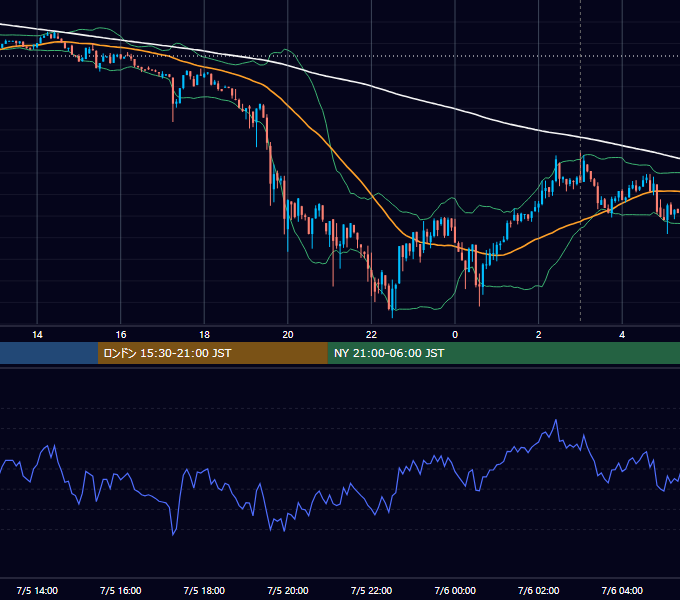Image resolution: width=680 pixels, height=600 pixels.
Task: Click the 7/6 00:00 time label
Action: pos(455,590)
